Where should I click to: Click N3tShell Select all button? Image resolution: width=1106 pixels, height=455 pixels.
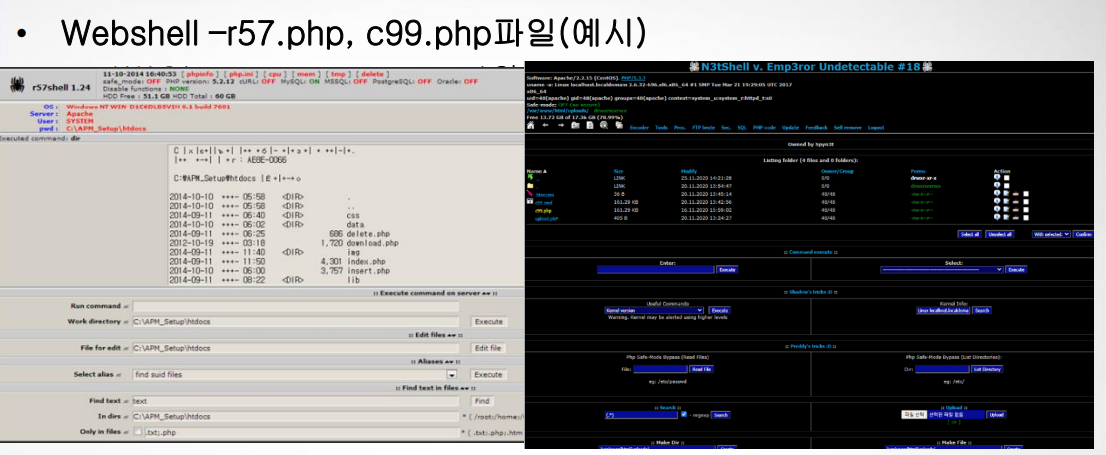tap(969, 233)
